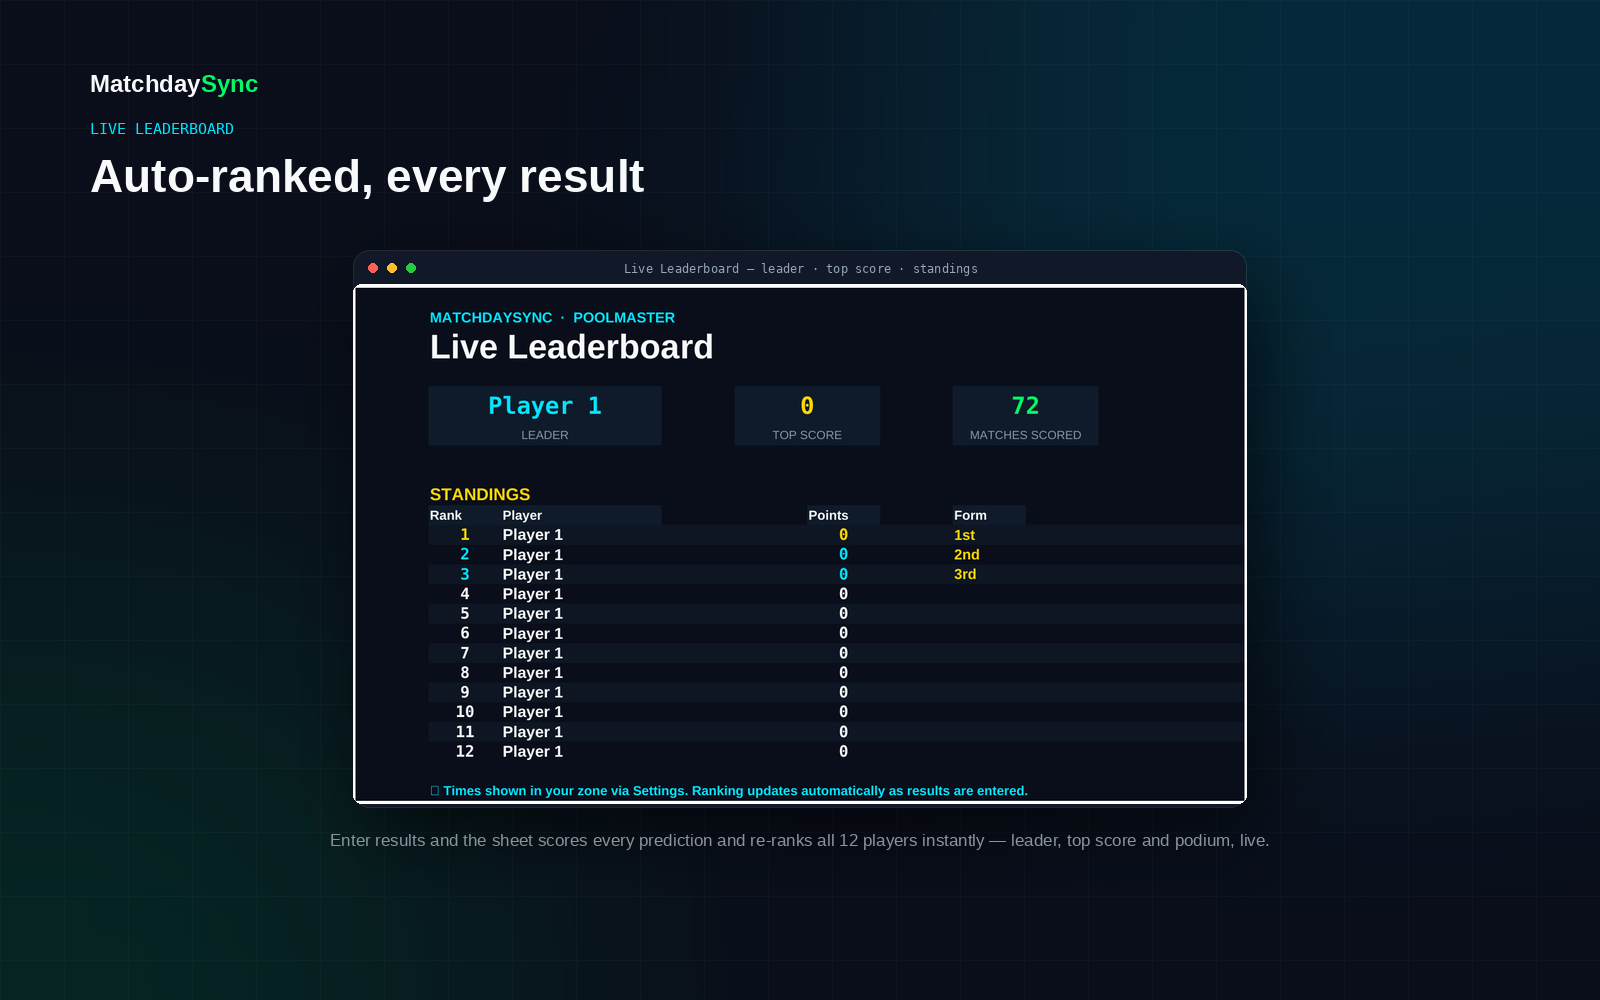Click the footnote about times shown via Settings

click(x=735, y=791)
